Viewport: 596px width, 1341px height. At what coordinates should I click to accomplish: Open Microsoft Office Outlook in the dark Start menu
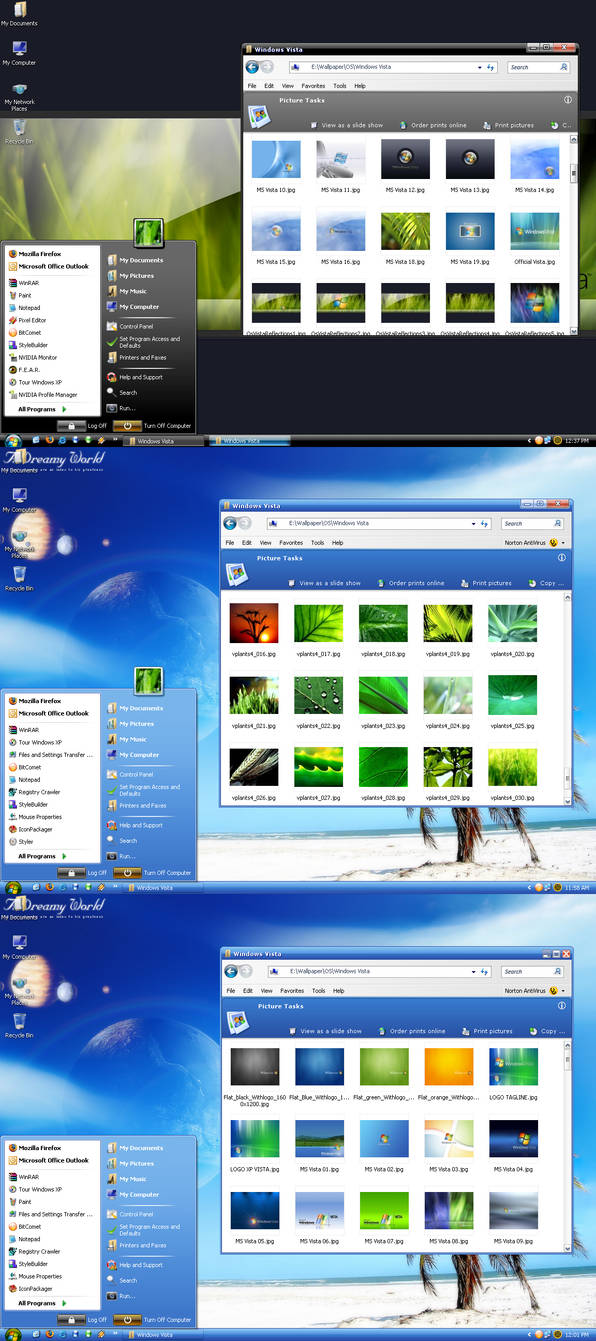click(48, 266)
